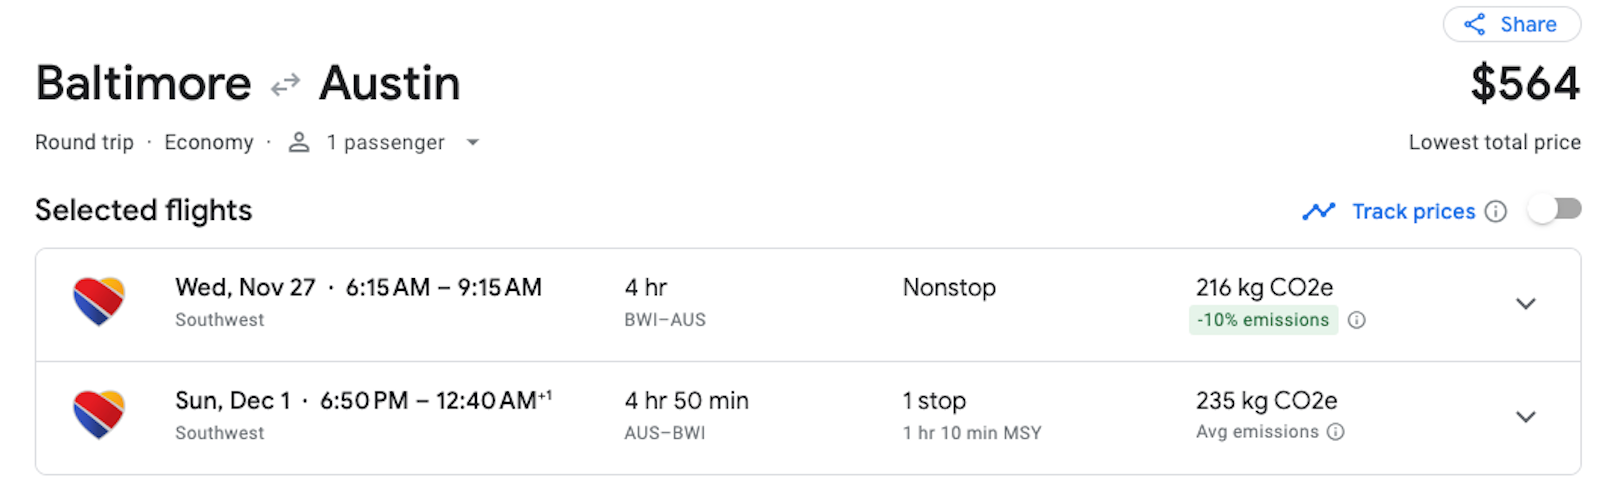Click the -10% emissions green badge

(1263, 320)
